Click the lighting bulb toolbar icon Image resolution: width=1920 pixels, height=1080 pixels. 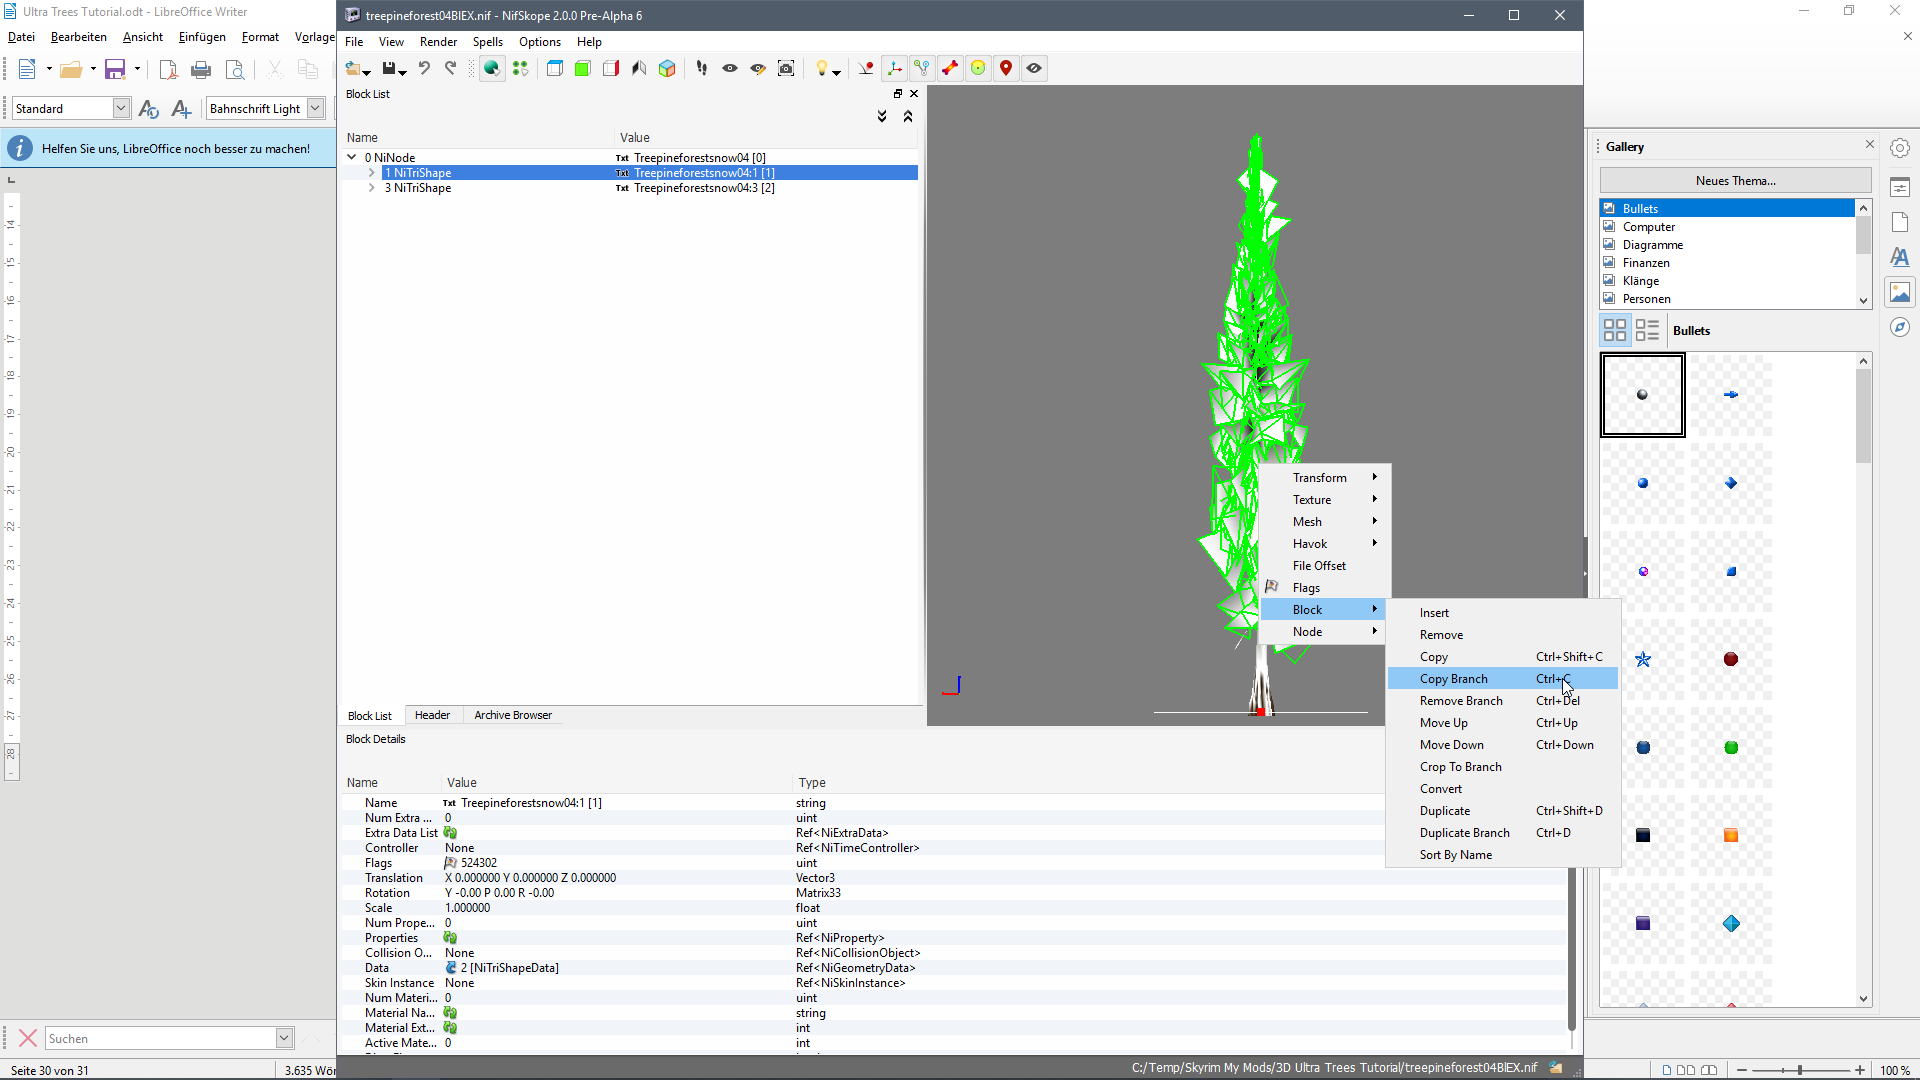[822, 68]
